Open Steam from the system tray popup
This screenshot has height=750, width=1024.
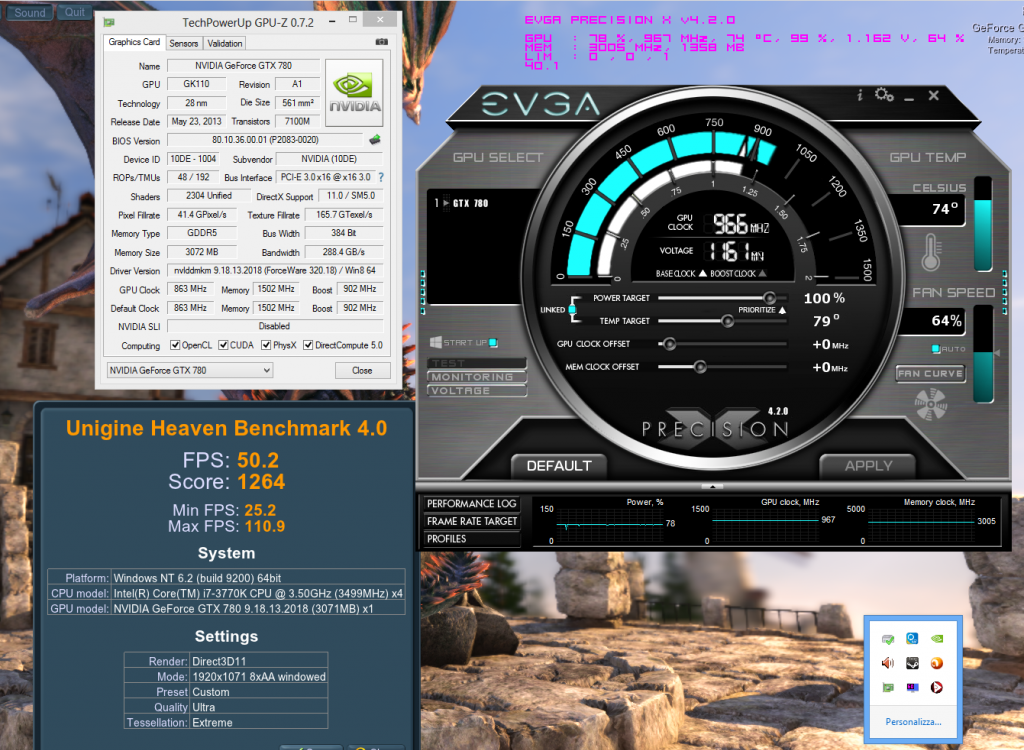(x=912, y=662)
